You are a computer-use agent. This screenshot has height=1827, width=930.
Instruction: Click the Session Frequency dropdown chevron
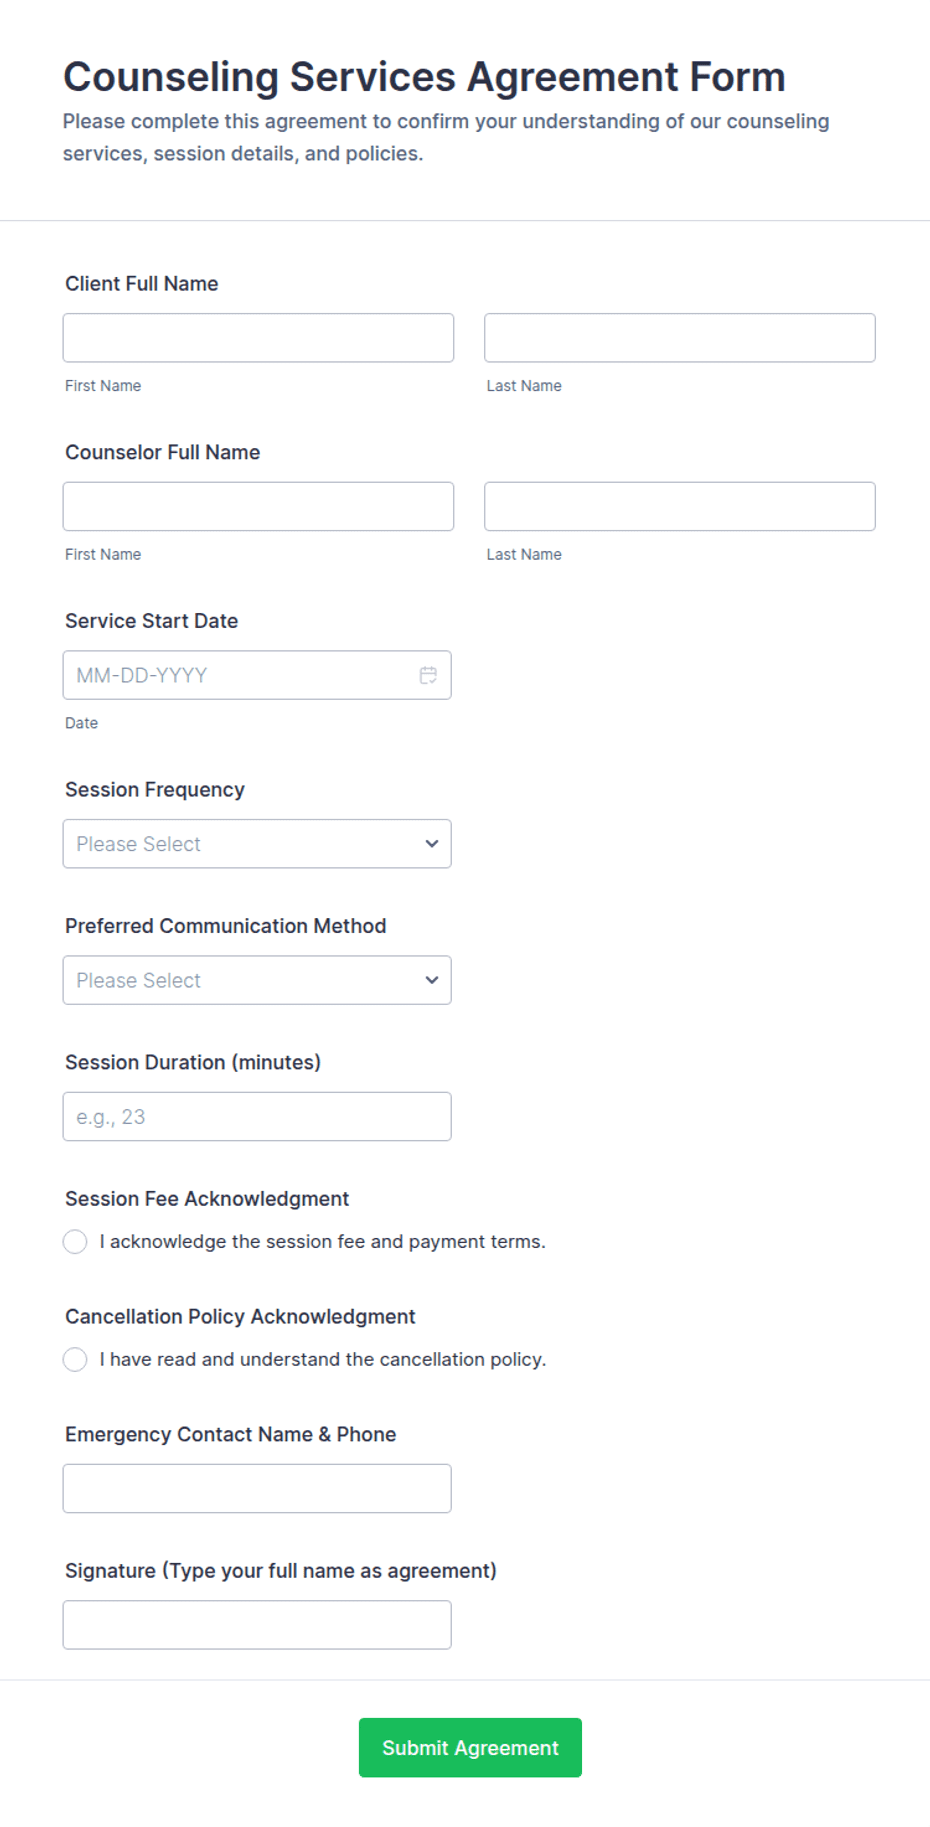tap(432, 844)
